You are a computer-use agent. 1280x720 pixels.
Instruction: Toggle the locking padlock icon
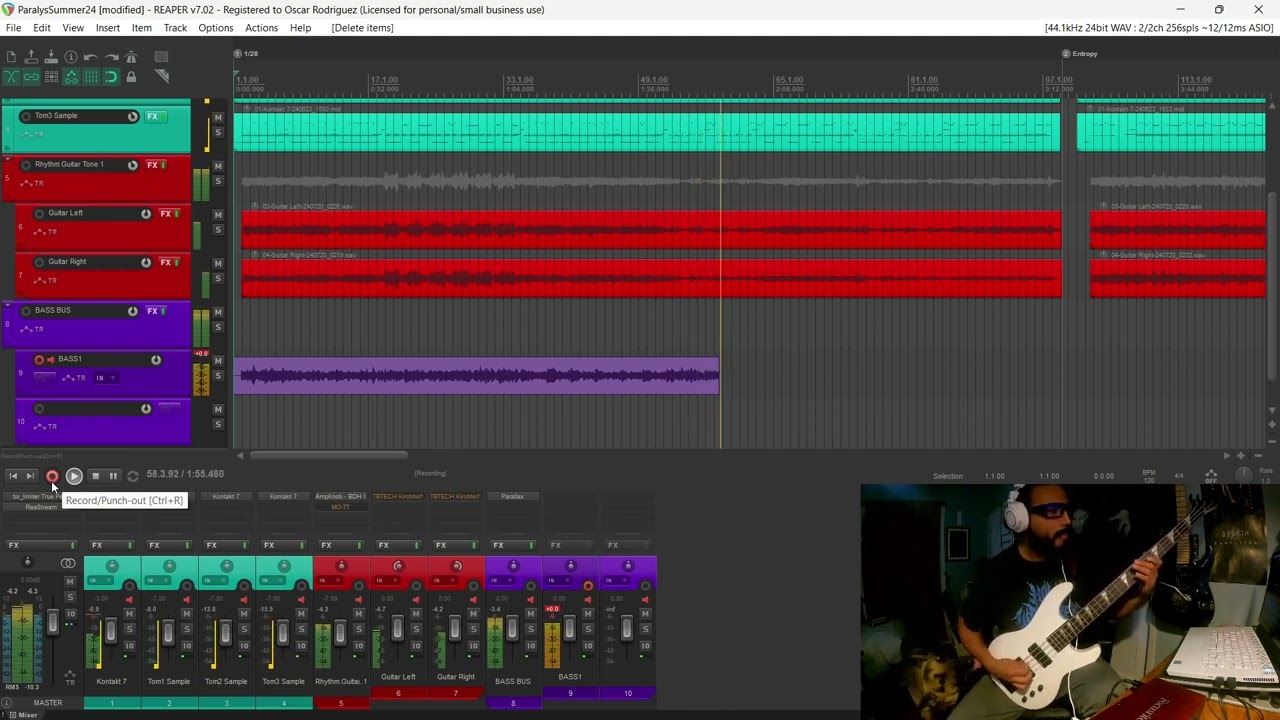point(131,77)
